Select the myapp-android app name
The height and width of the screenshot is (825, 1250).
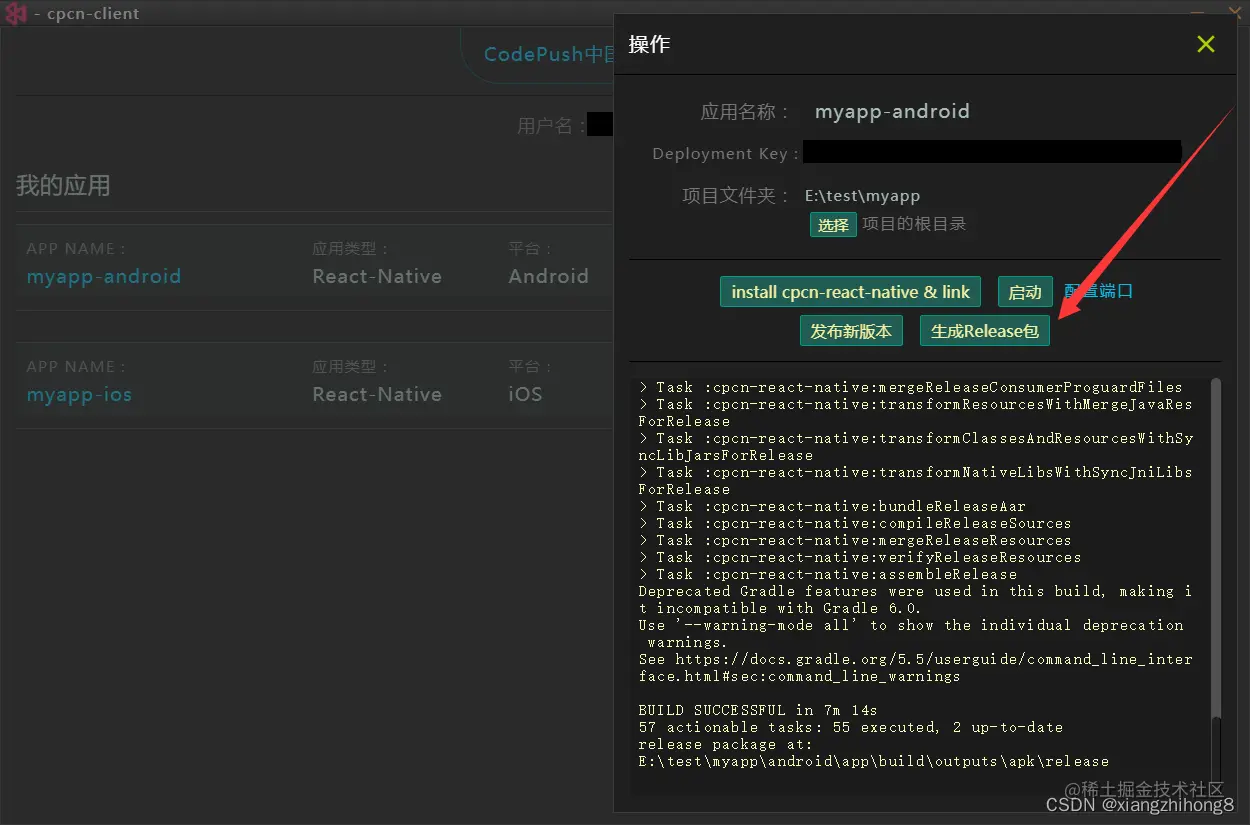(104, 276)
